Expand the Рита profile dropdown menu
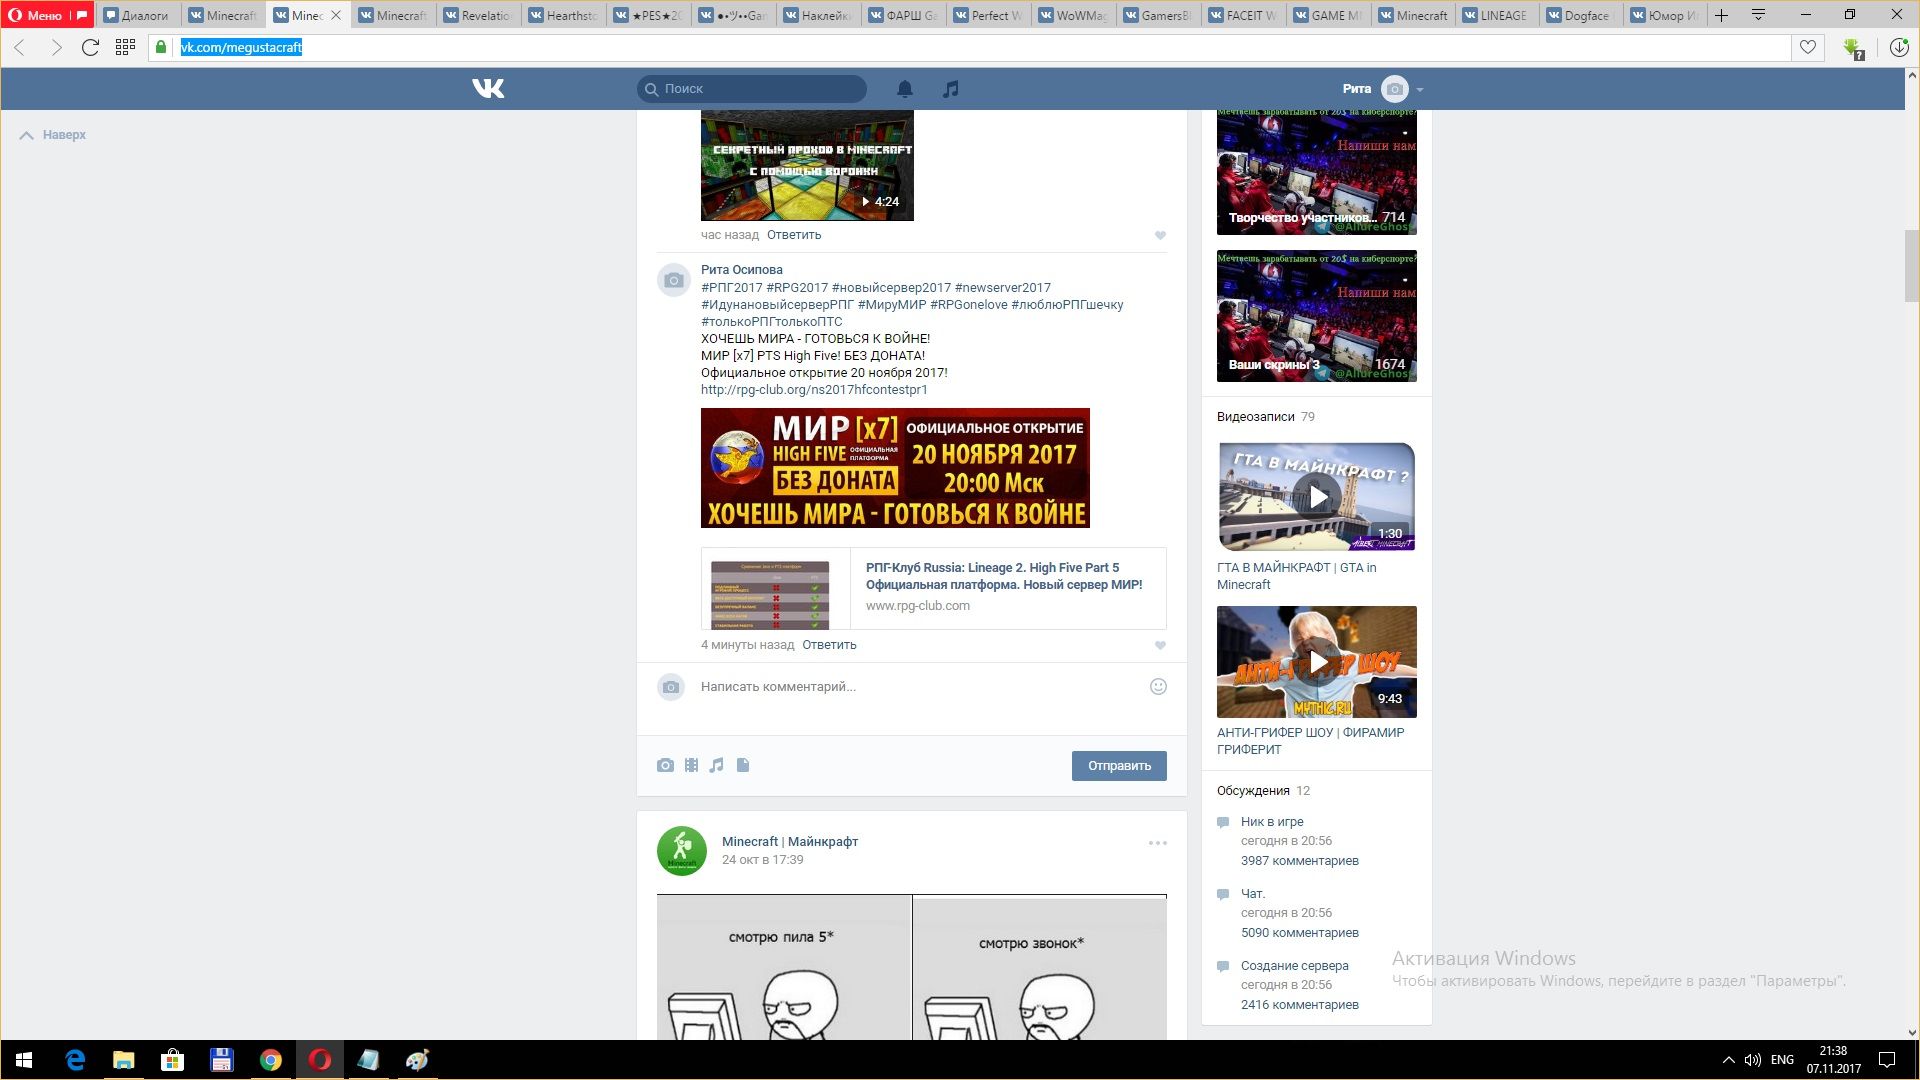1920x1080 pixels. coord(1419,89)
